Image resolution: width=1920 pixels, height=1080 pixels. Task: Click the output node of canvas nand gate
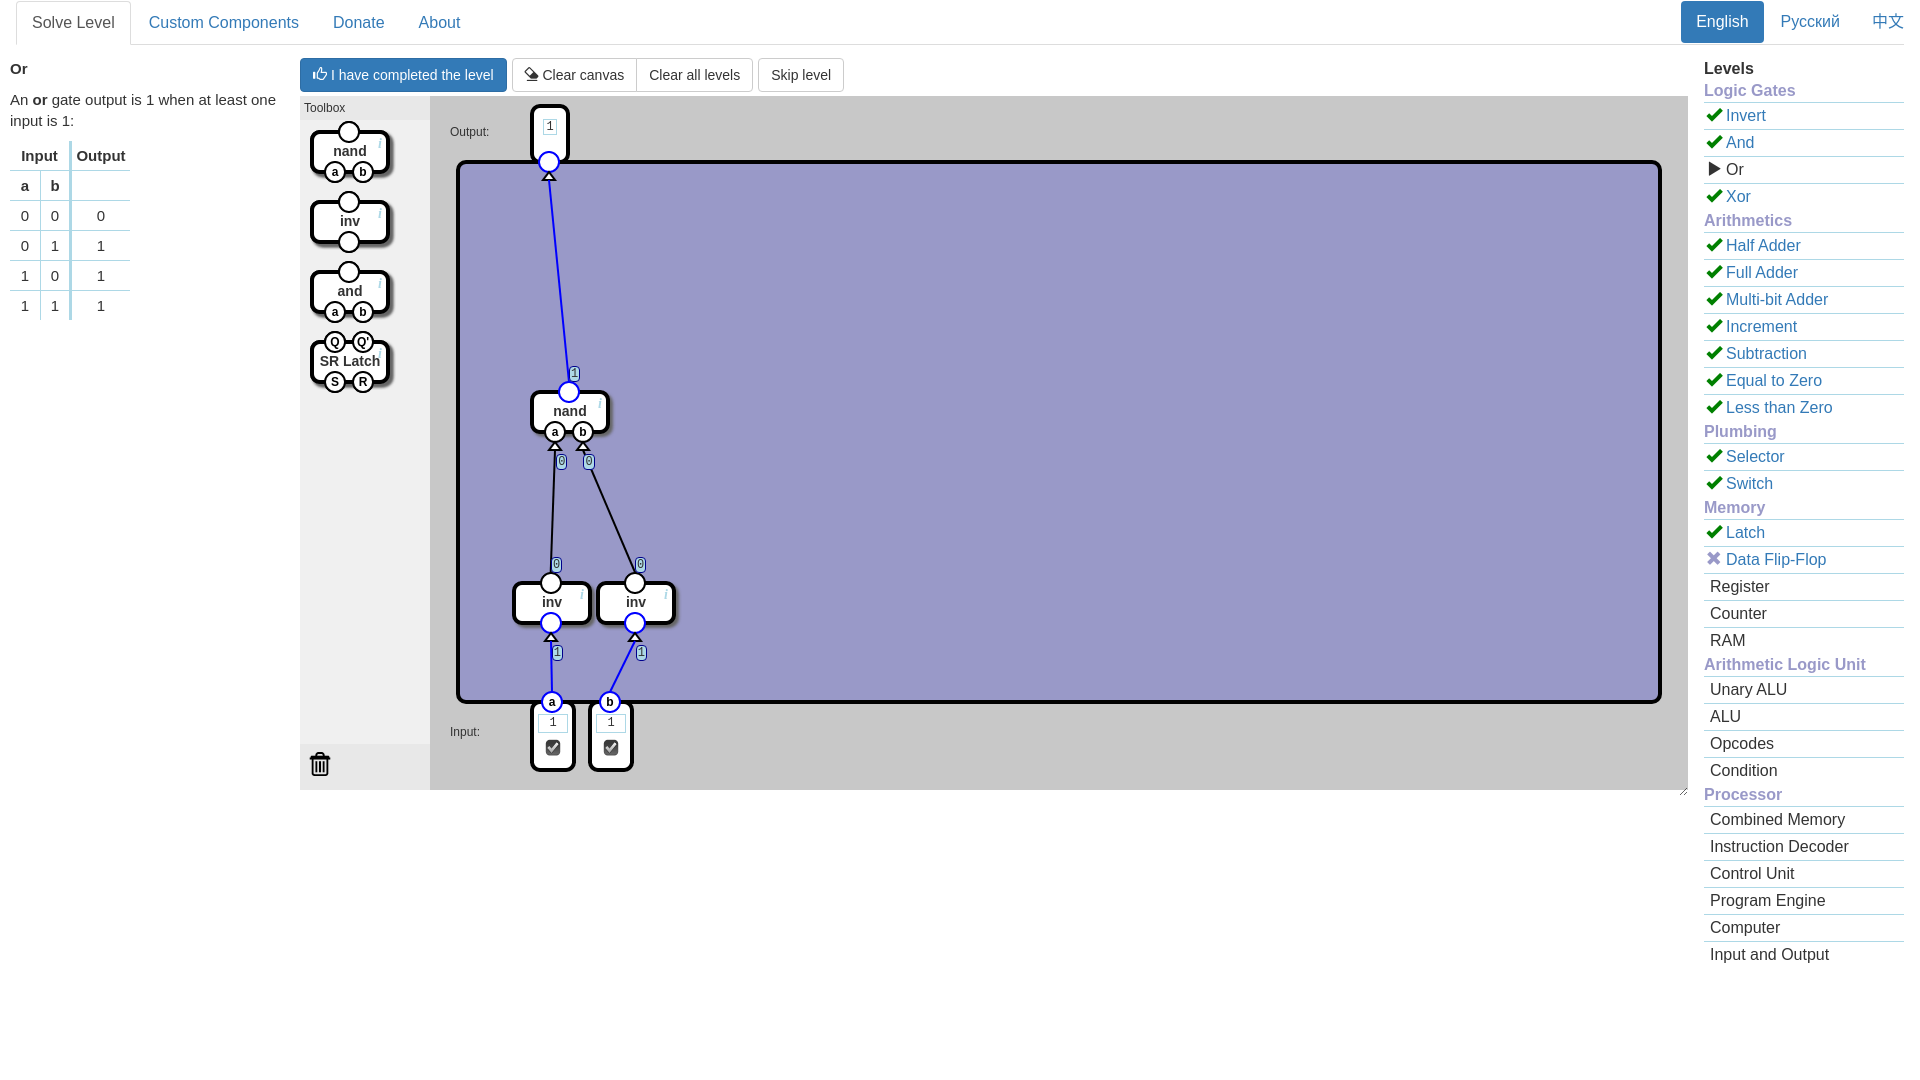(x=569, y=392)
